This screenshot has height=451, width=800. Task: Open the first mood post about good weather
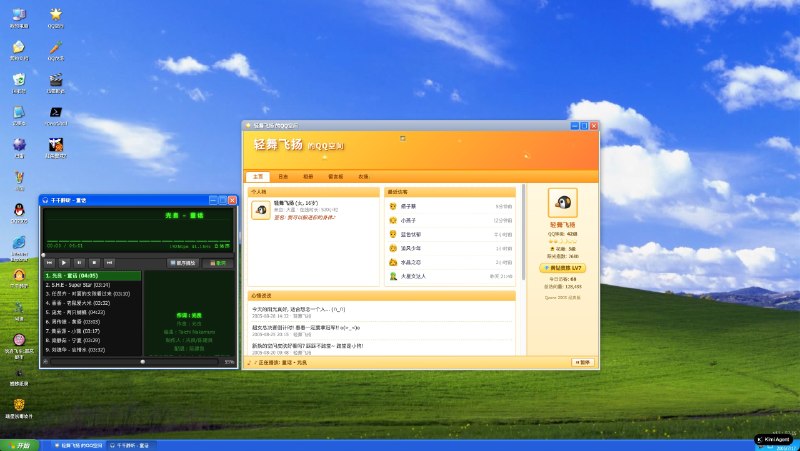pos(381,312)
